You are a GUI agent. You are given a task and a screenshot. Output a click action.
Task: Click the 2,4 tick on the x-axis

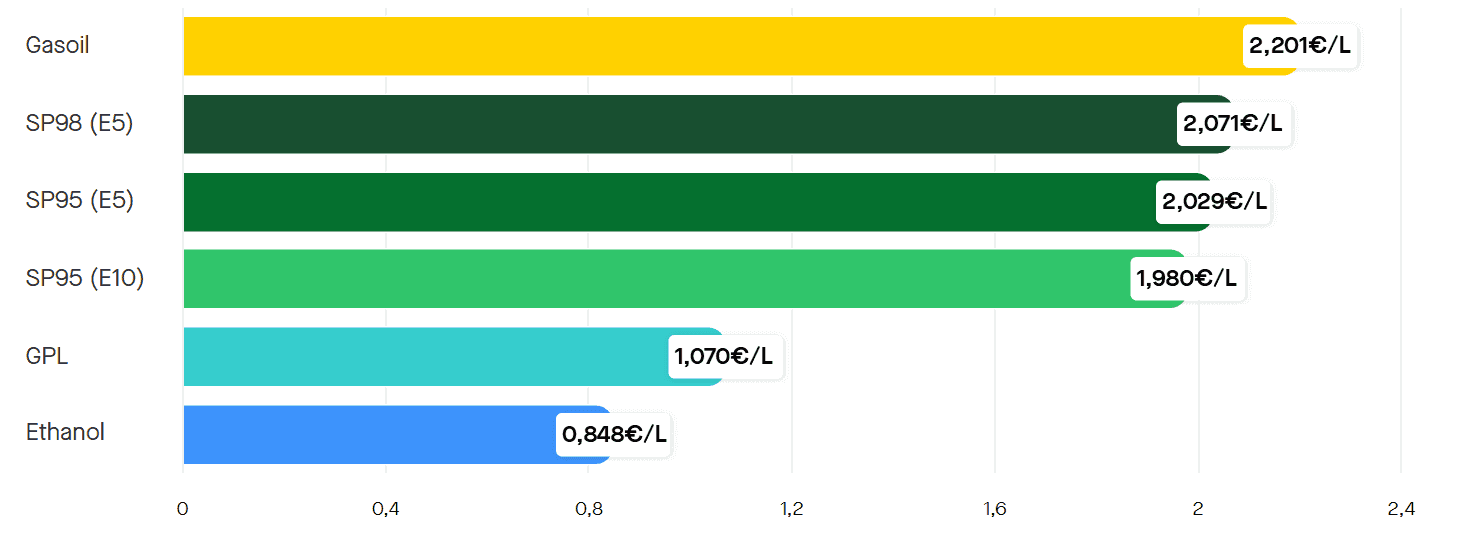click(1401, 510)
